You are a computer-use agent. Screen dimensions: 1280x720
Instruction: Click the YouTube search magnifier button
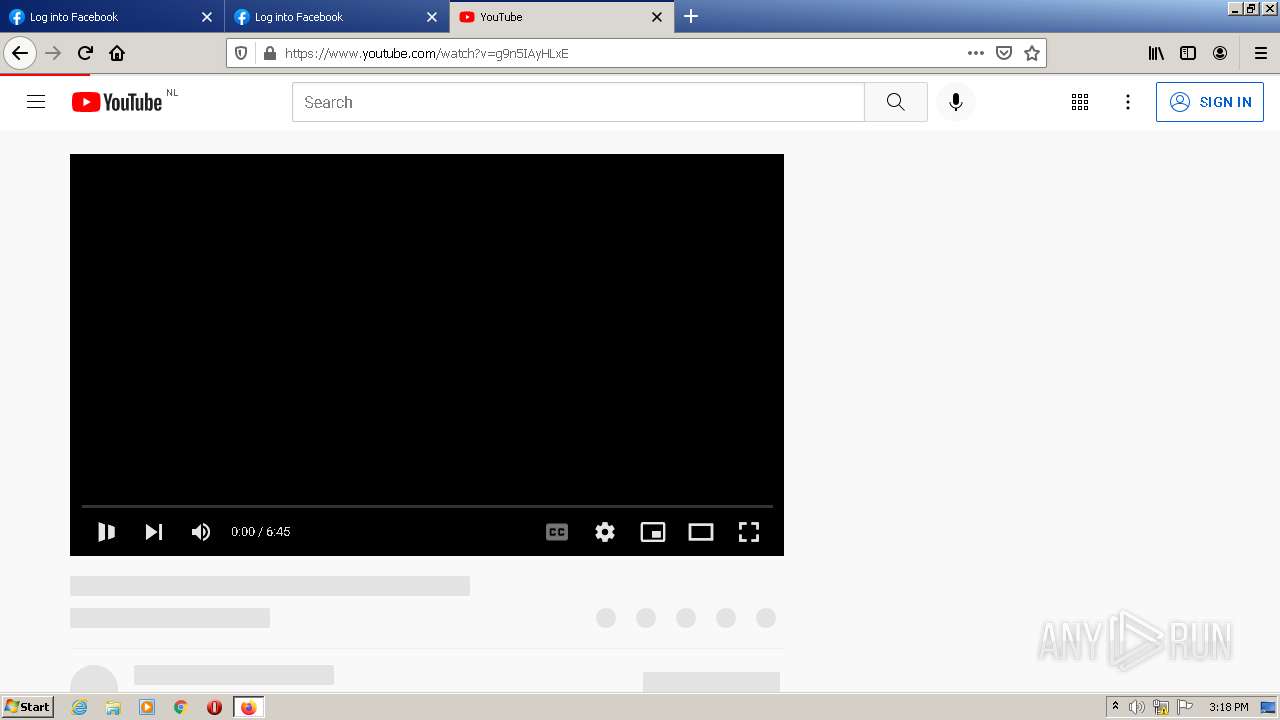point(896,102)
